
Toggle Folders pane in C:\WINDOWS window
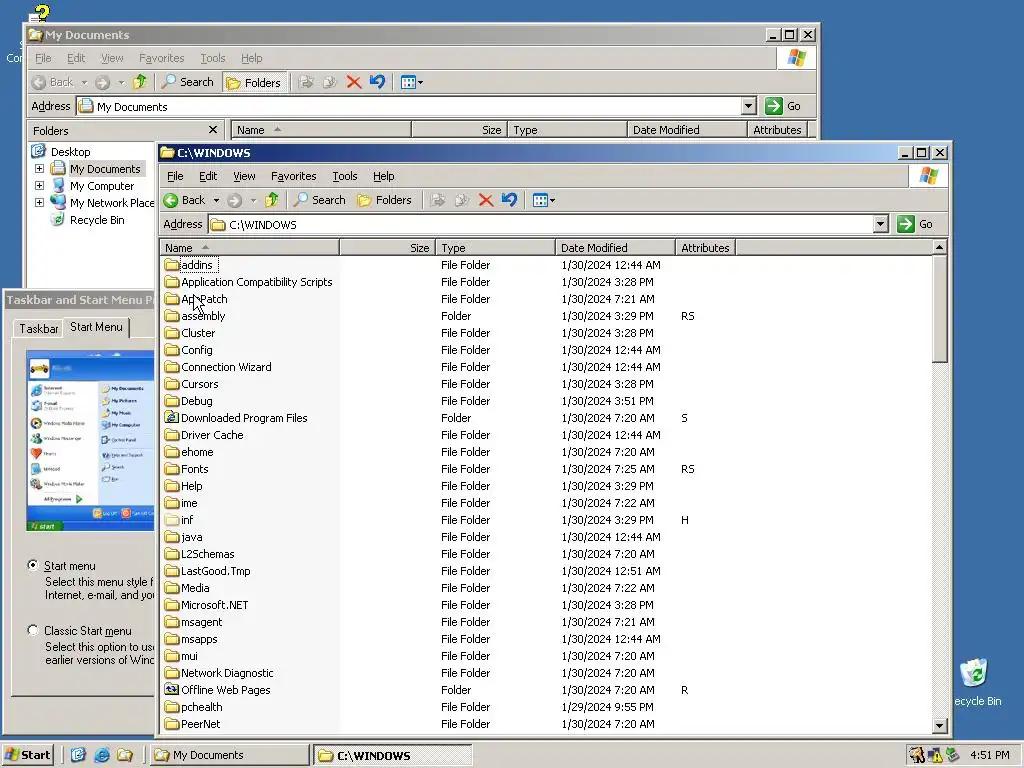(385, 200)
